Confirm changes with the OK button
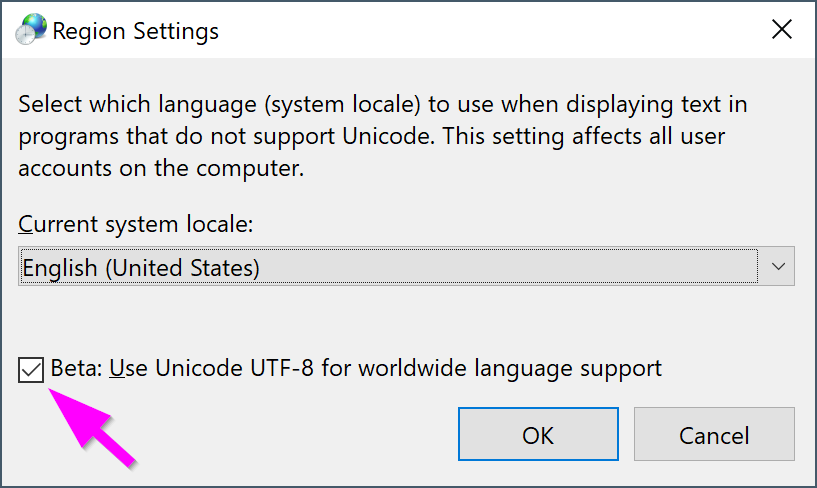 [x=538, y=434]
